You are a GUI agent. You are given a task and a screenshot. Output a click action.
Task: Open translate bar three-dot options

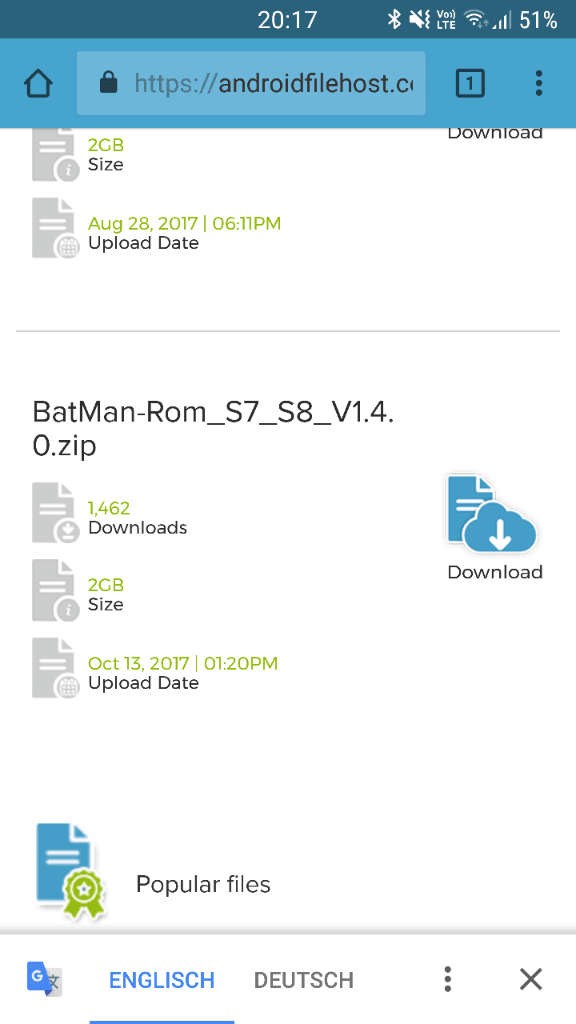pyautogui.click(x=447, y=979)
